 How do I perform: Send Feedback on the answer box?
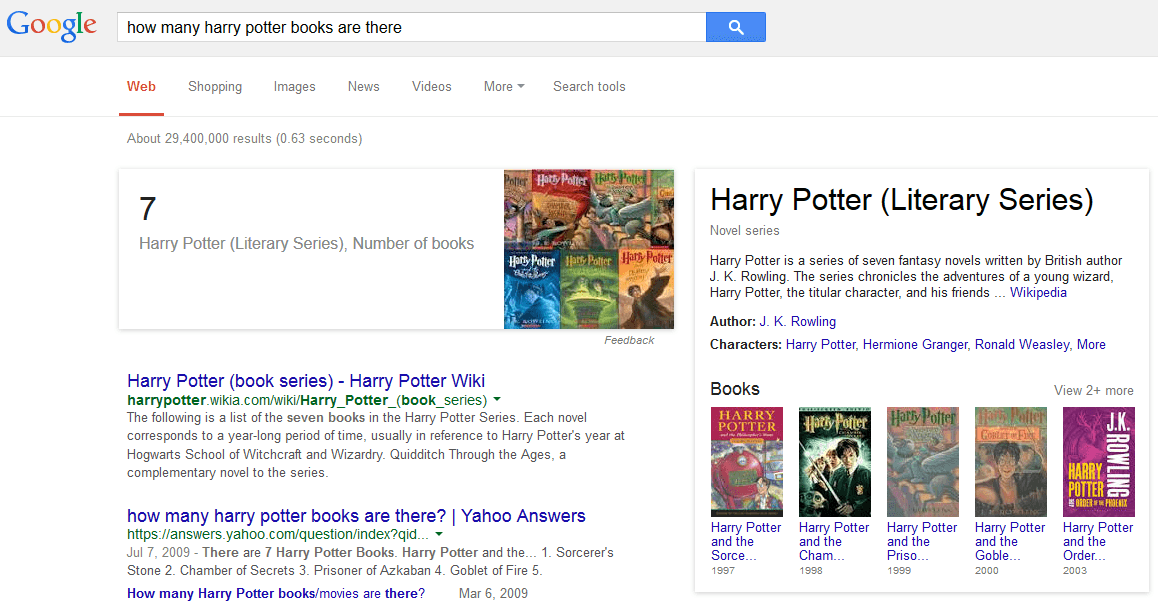630,340
